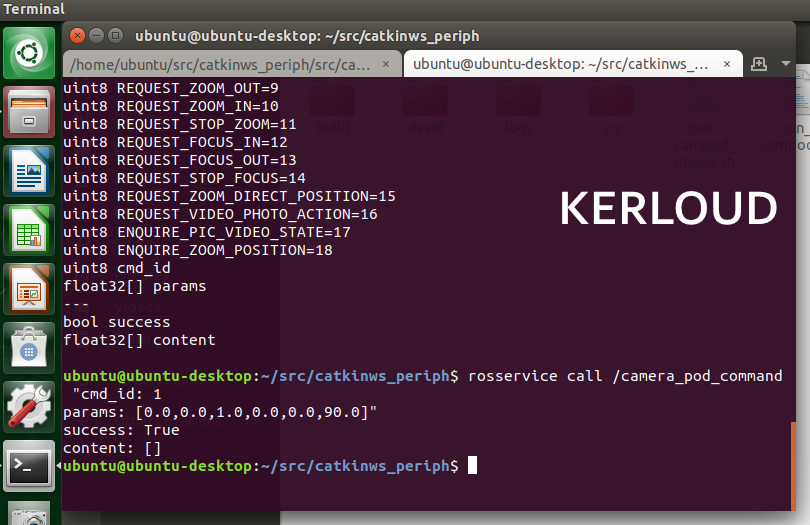The width and height of the screenshot is (810, 525).
Task: Click the cursor at the last prompt
Action: pyautogui.click(x=472, y=466)
